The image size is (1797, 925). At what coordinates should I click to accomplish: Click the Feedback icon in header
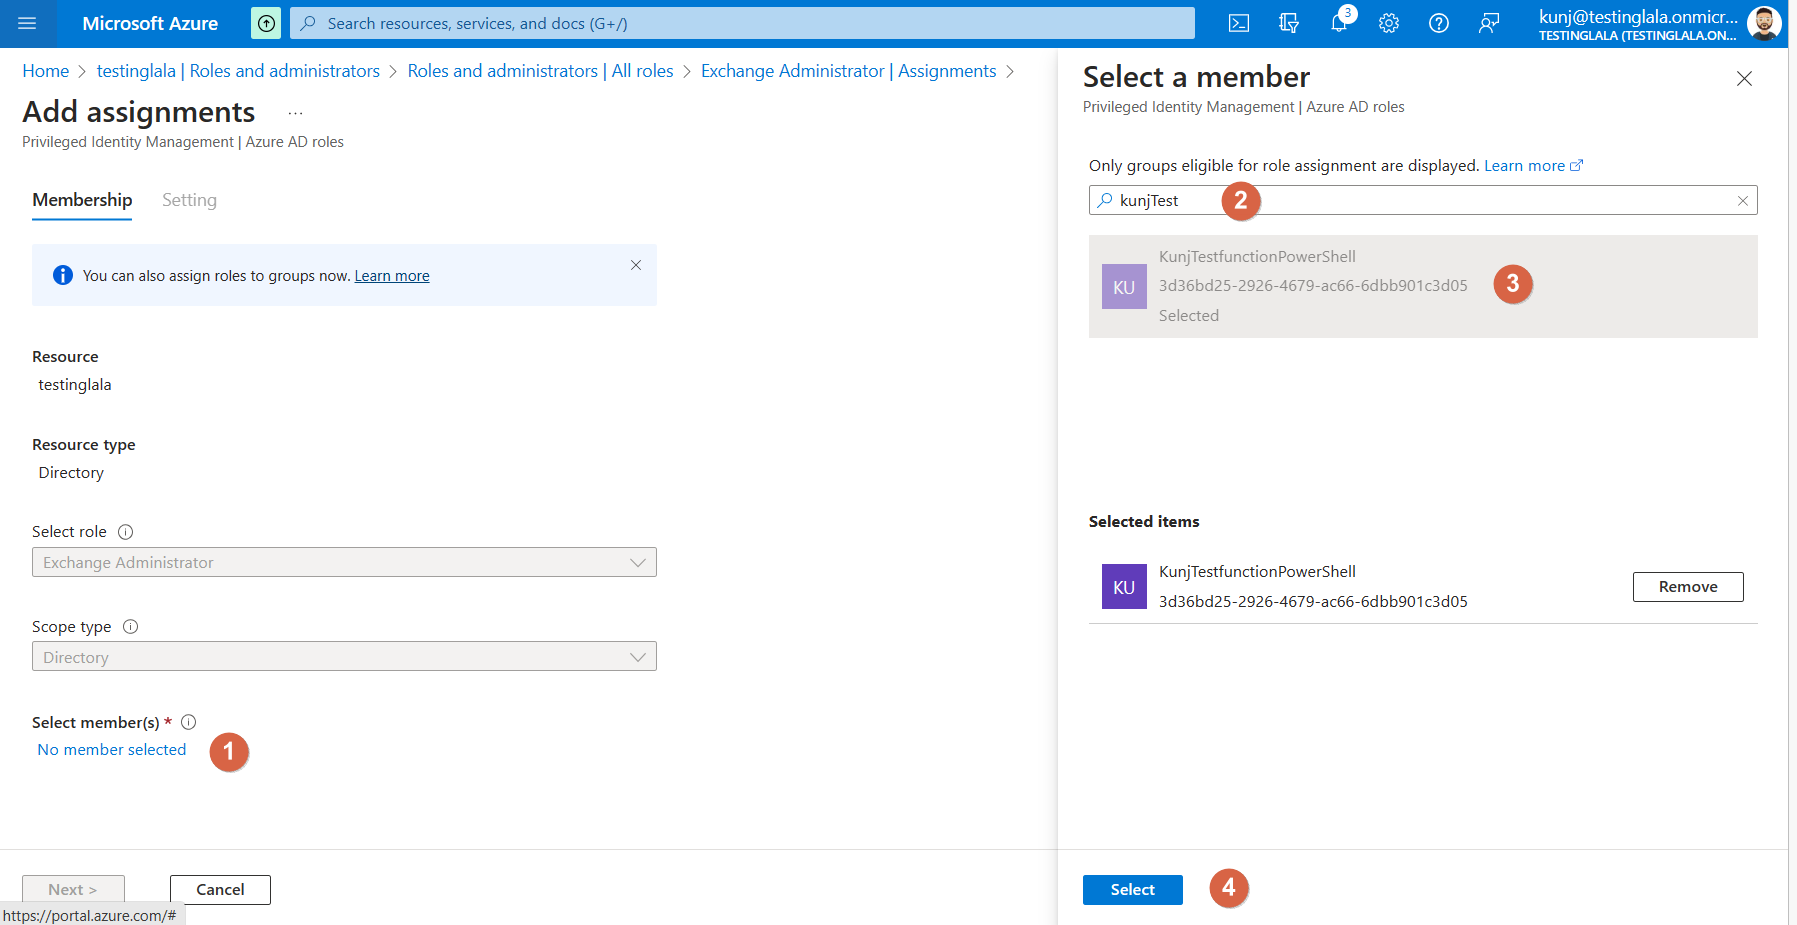[x=1488, y=23]
